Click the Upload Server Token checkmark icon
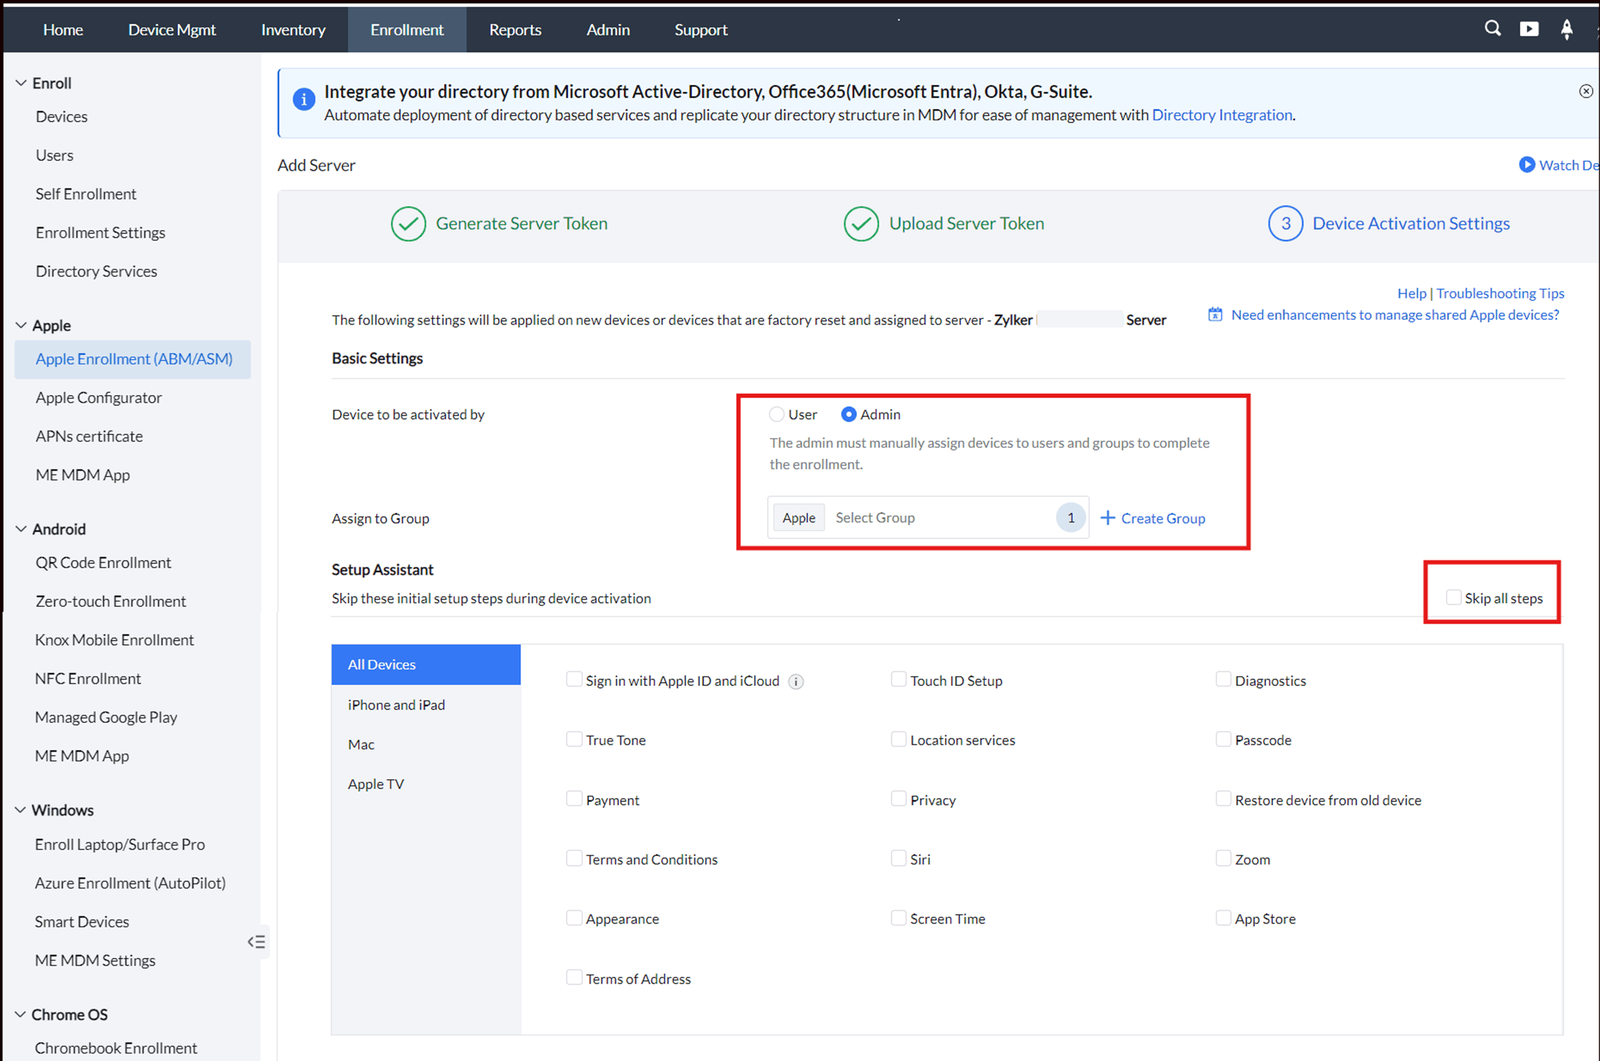Screen dimensions: 1600x1061 coord(861,224)
